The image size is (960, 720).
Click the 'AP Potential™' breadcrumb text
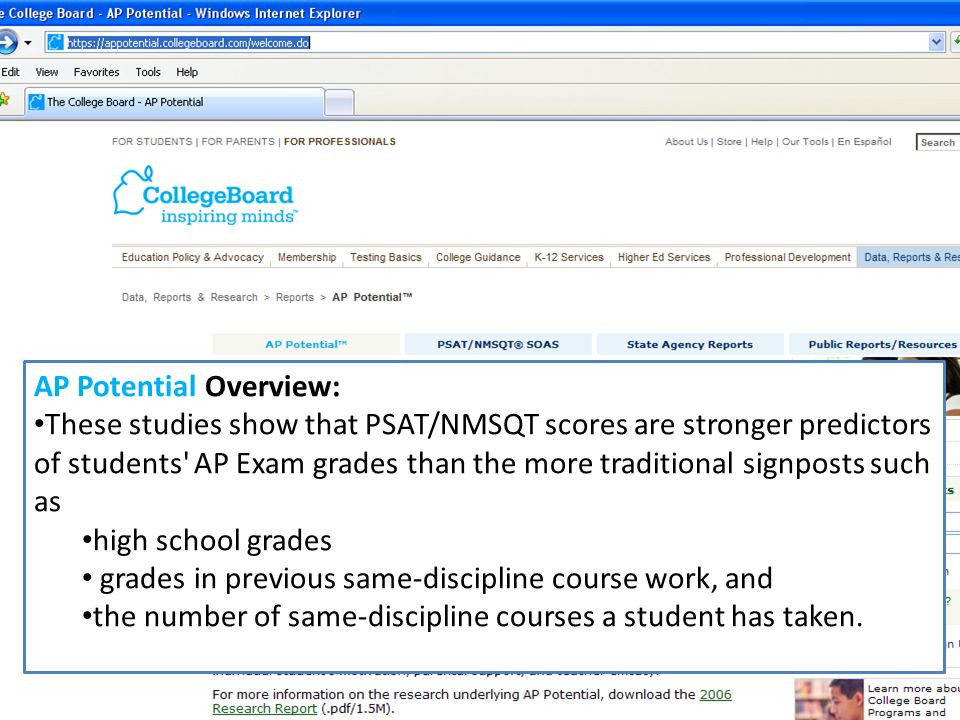point(372,297)
